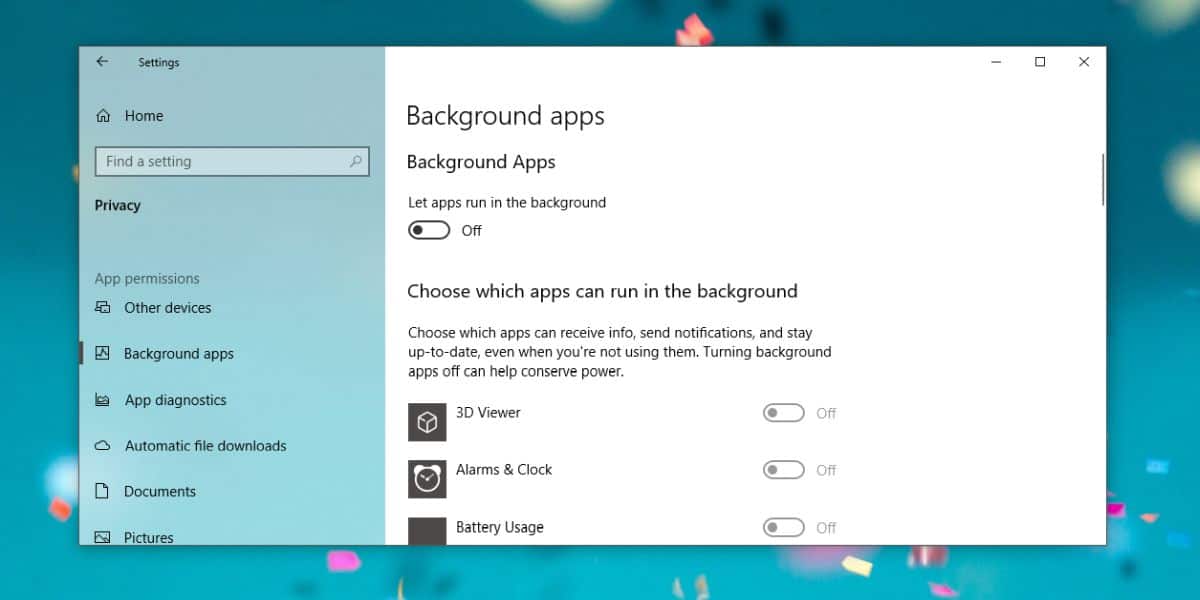The width and height of the screenshot is (1200, 600).
Task: Click the vertical scrollbar of settings page
Action: click(1103, 180)
